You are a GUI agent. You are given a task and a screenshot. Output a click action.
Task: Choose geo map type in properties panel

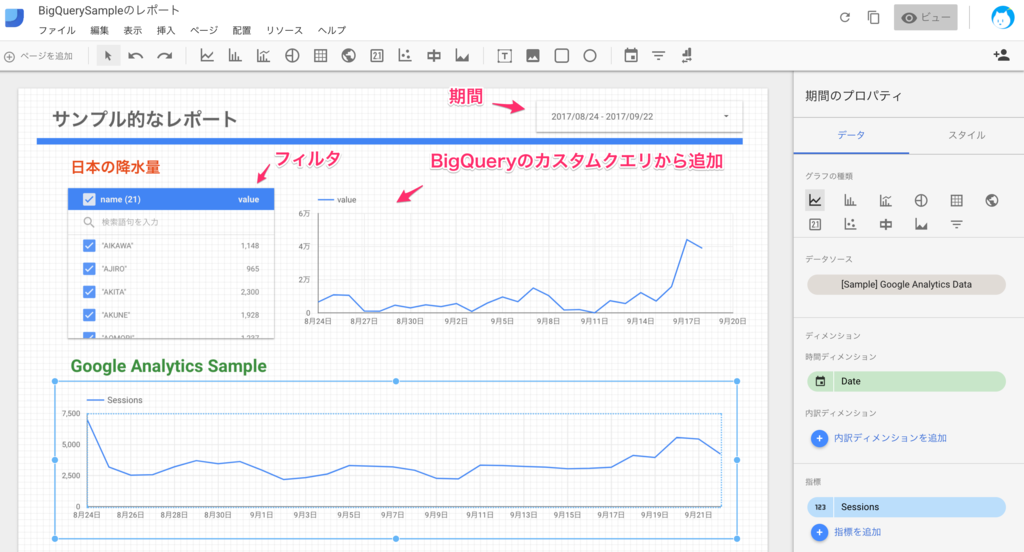[x=991, y=200]
